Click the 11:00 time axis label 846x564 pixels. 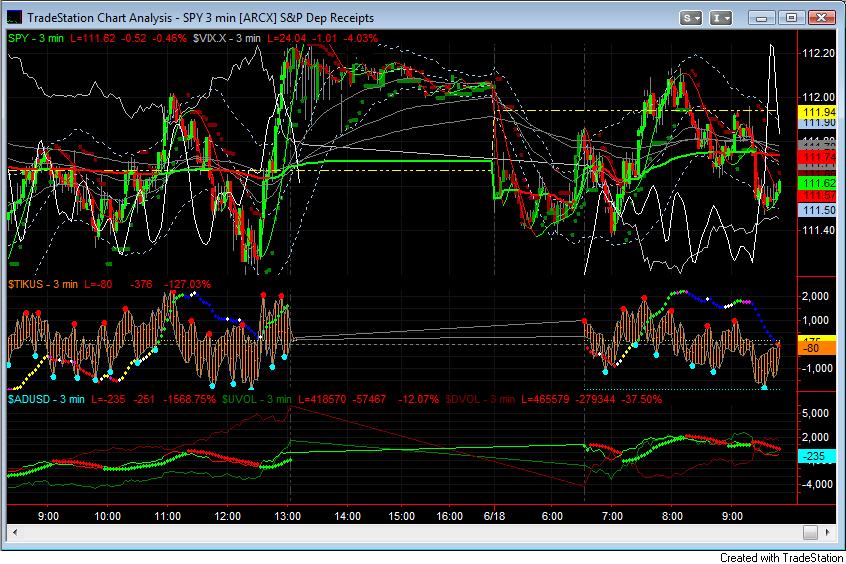point(167,516)
